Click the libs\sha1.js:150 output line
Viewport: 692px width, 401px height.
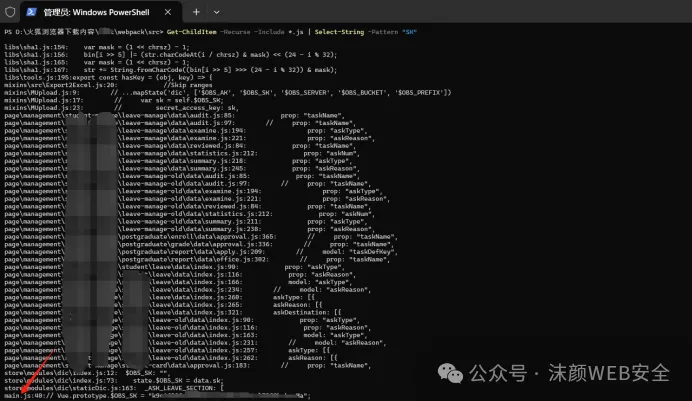click(97, 47)
